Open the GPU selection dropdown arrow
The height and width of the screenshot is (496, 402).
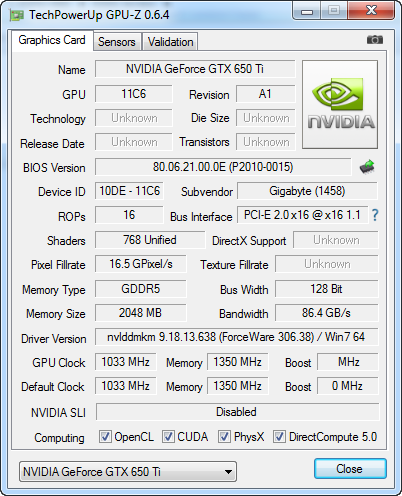point(228,472)
